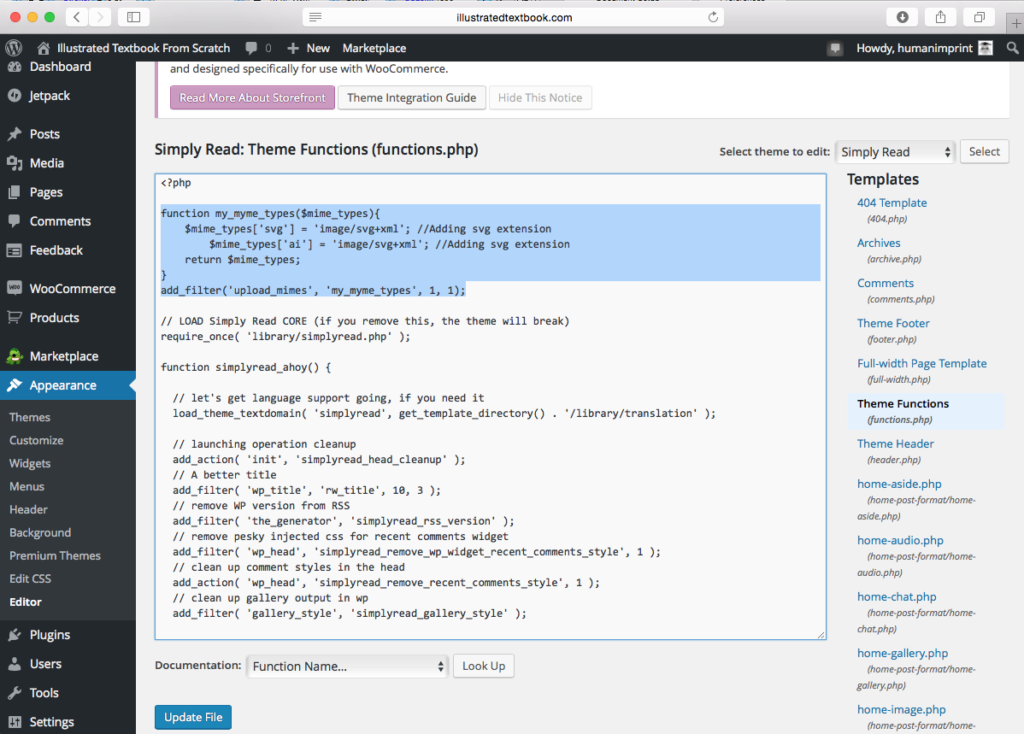Click the search magnifier in the admin bar
This screenshot has height=734, width=1024.
pyautogui.click(x=1012, y=47)
